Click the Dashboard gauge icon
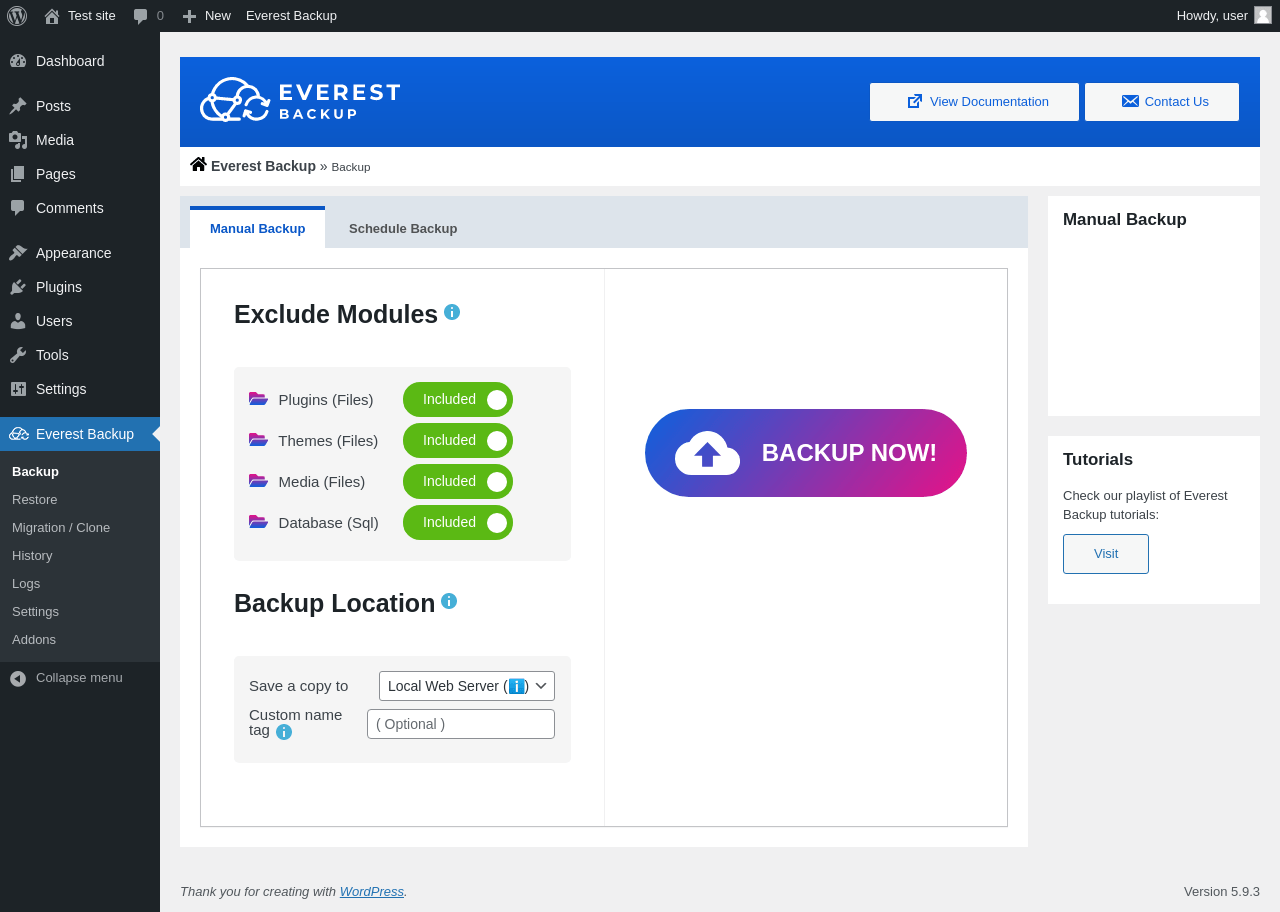The width and height of the screenshot is (1280, 912). tap(18, 61)
